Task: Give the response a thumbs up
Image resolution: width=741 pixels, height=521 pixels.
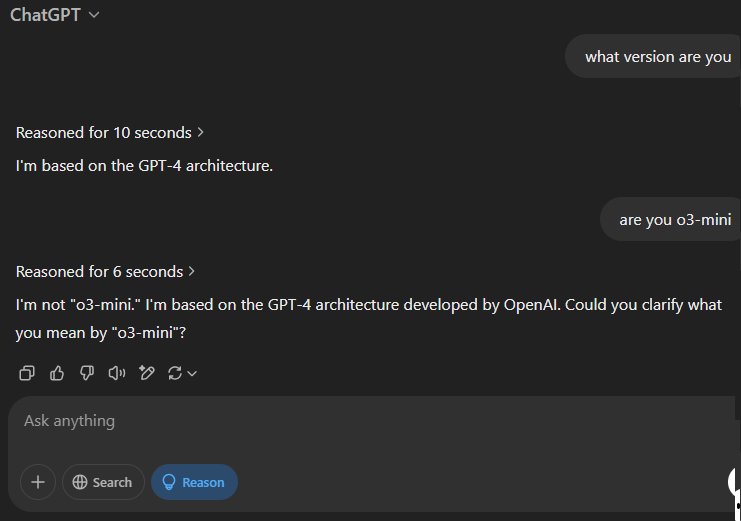Action: [57, 373]
